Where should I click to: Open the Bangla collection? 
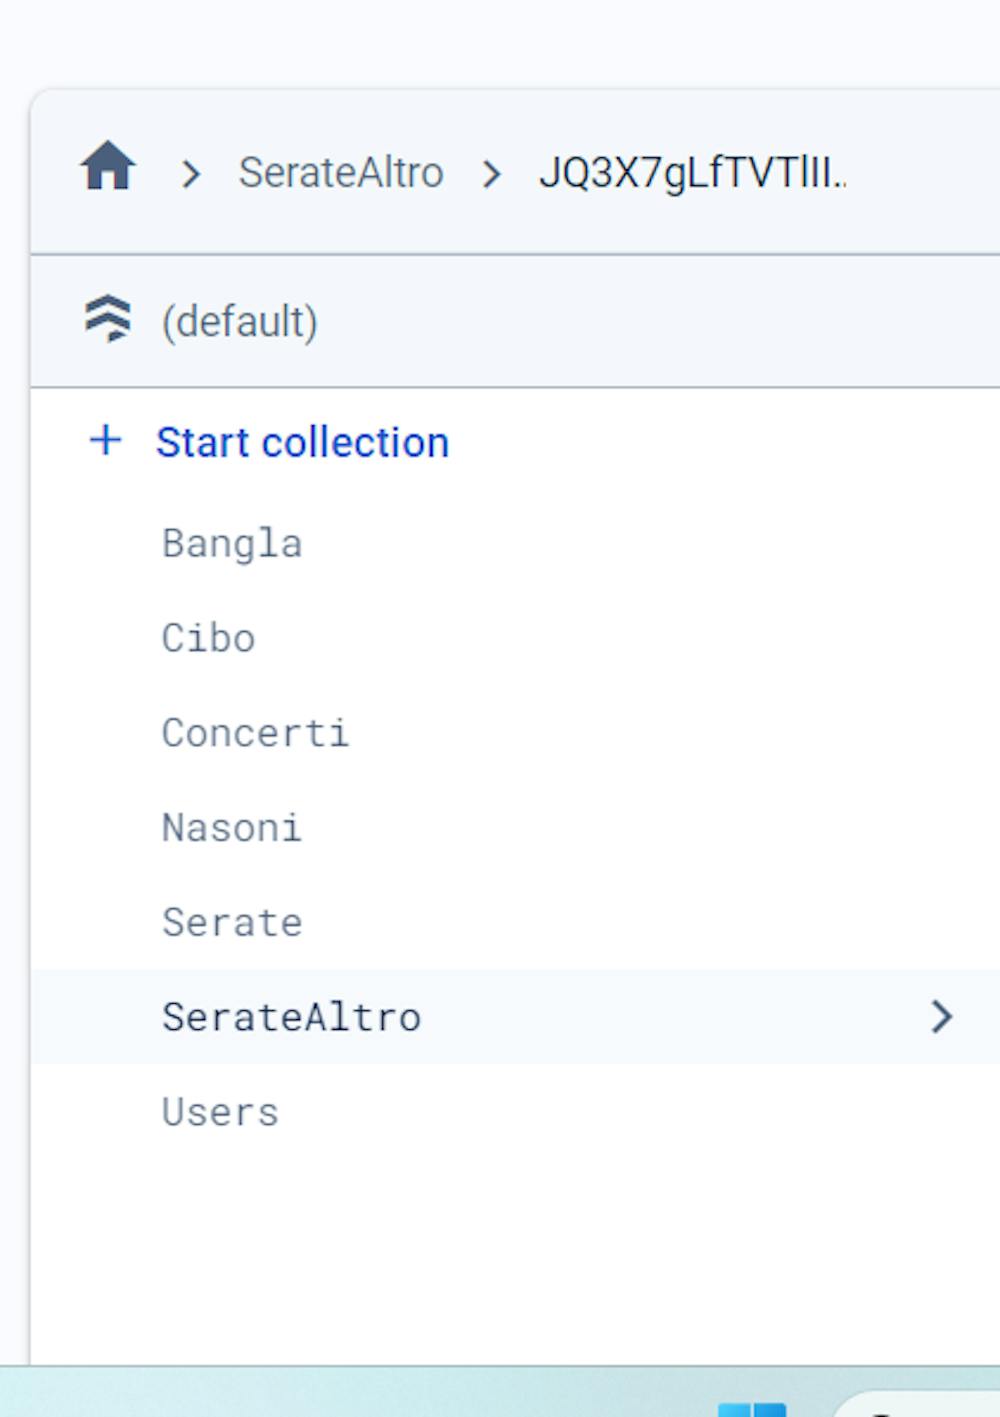coord(232,544)
